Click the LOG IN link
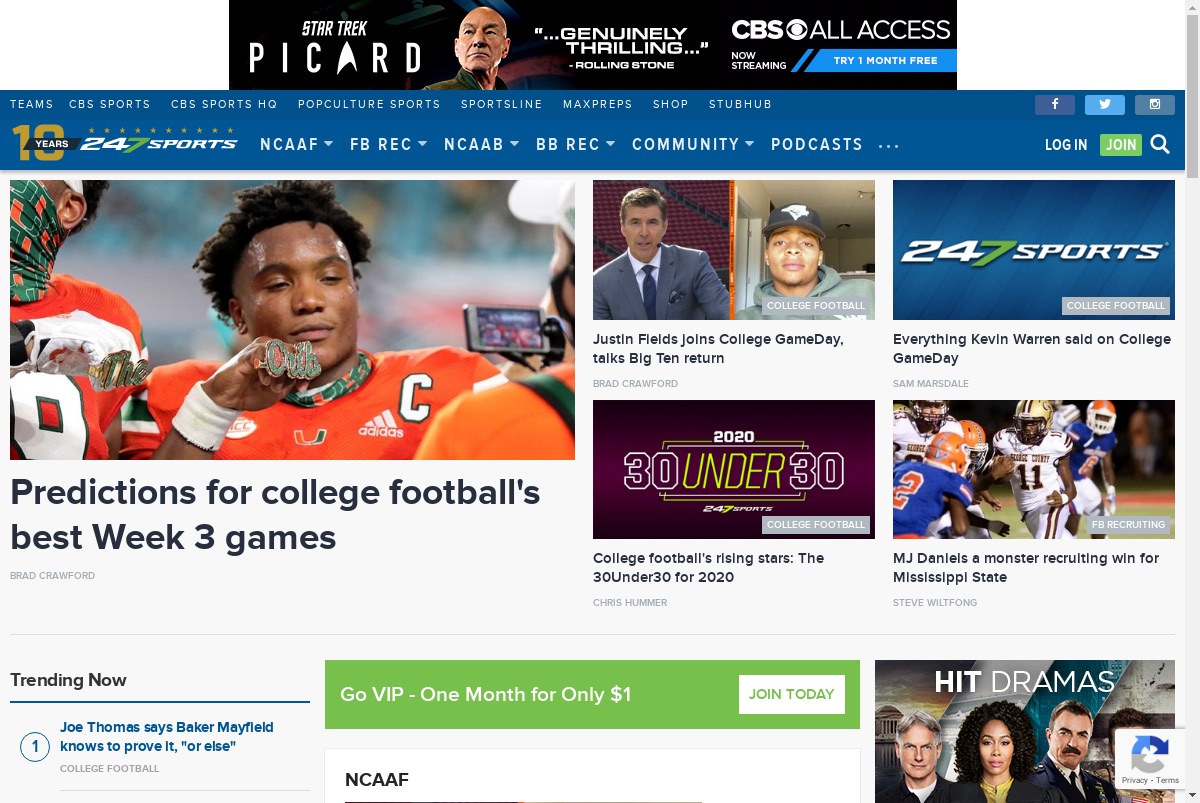This screenshot has width=1200, height=803. pos(1066,145)
